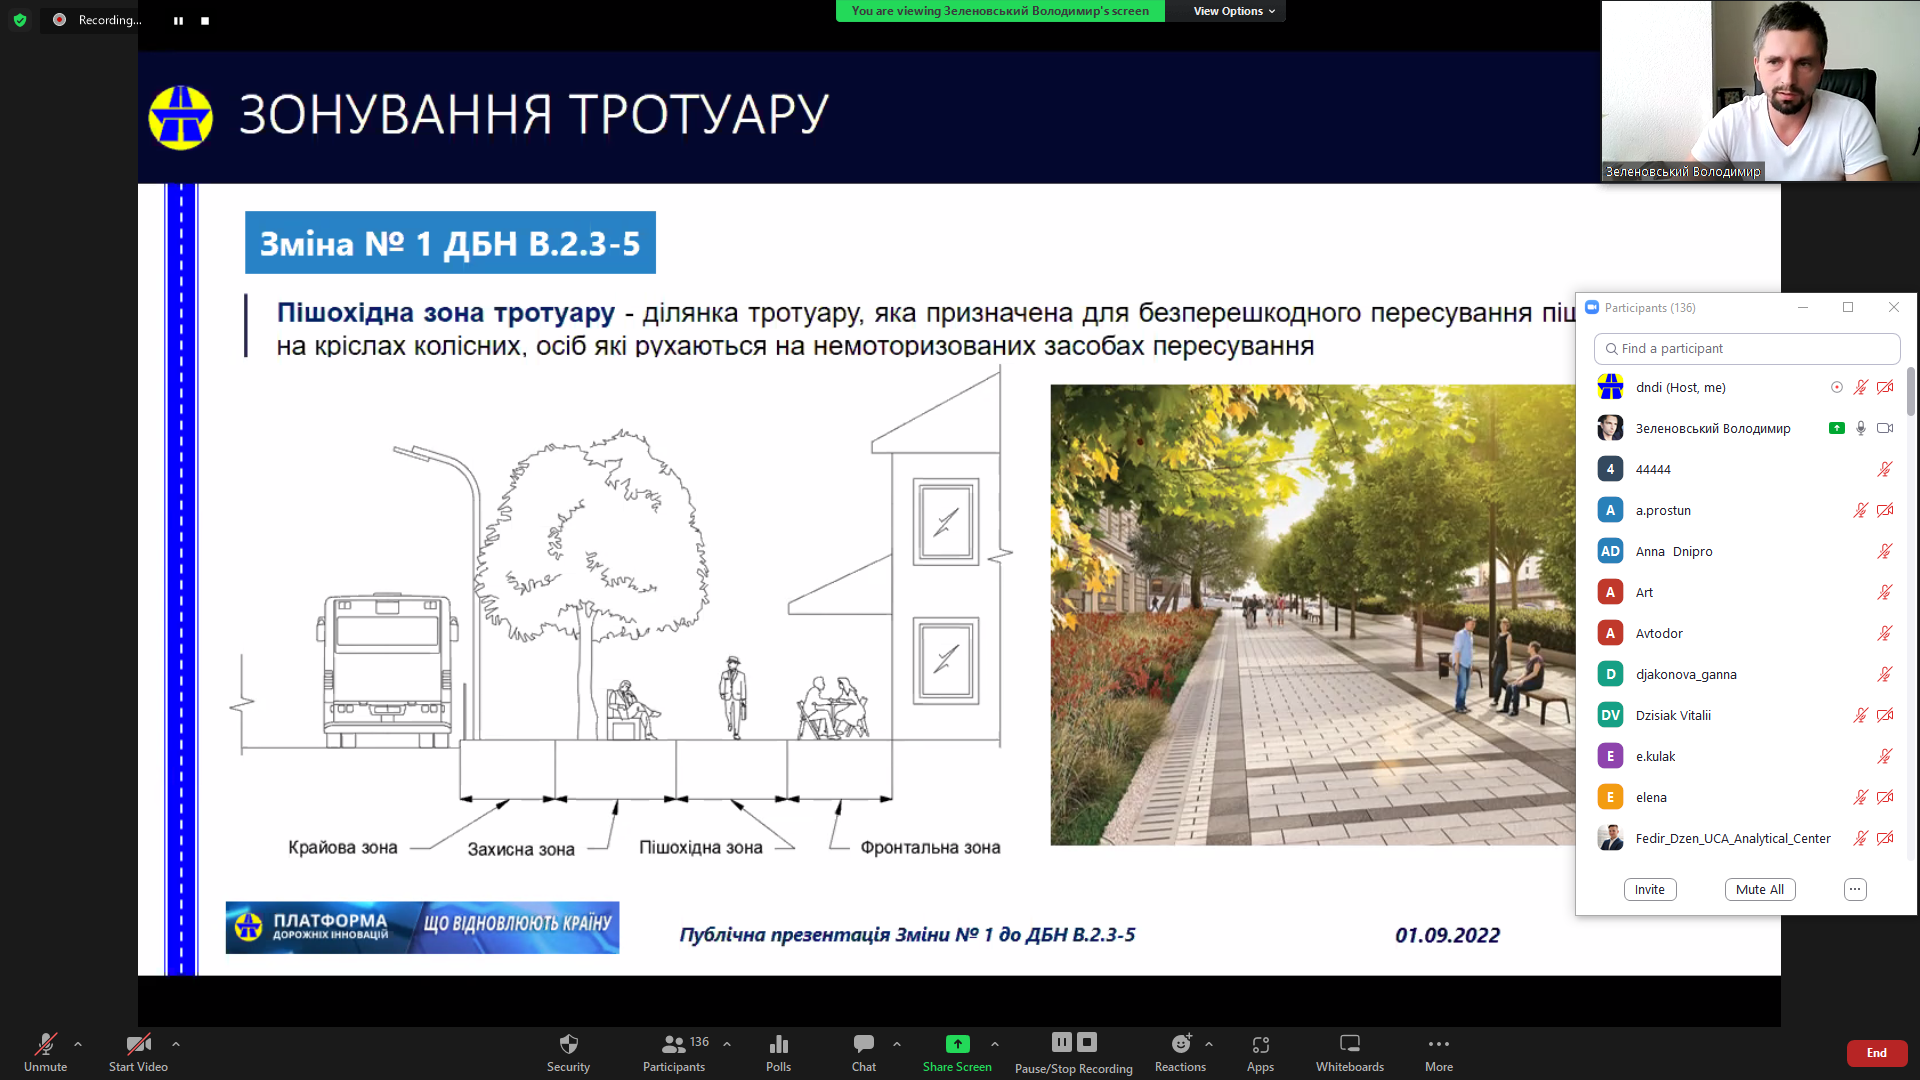Open the Apps icon
The image size is (1920, 1080).
1260,1045
